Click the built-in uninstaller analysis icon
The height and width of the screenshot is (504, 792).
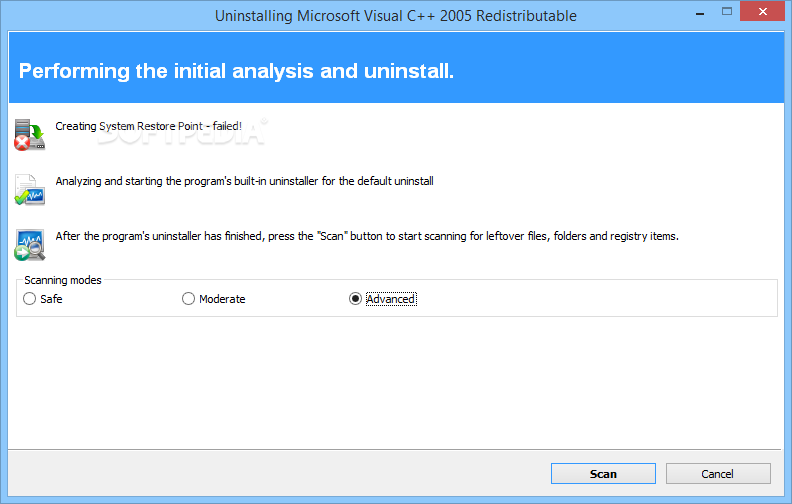[30, 190]
